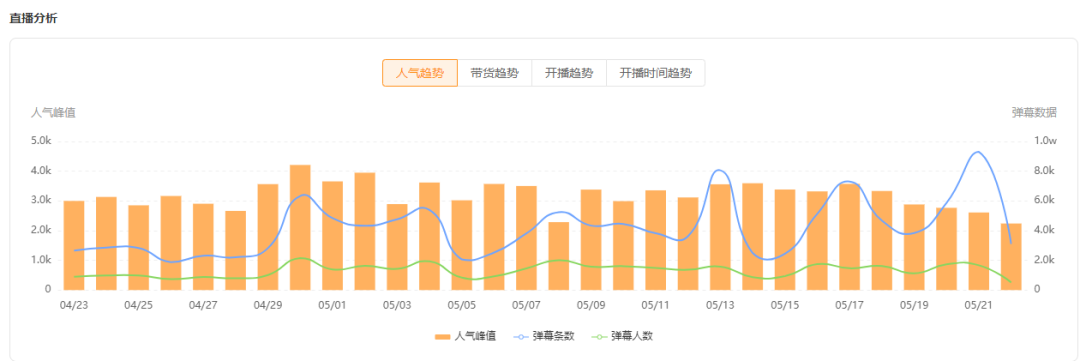Toggle the 弹幕条数 legend series
Viewport: 1080px width, 361px height.
[543, 336]
